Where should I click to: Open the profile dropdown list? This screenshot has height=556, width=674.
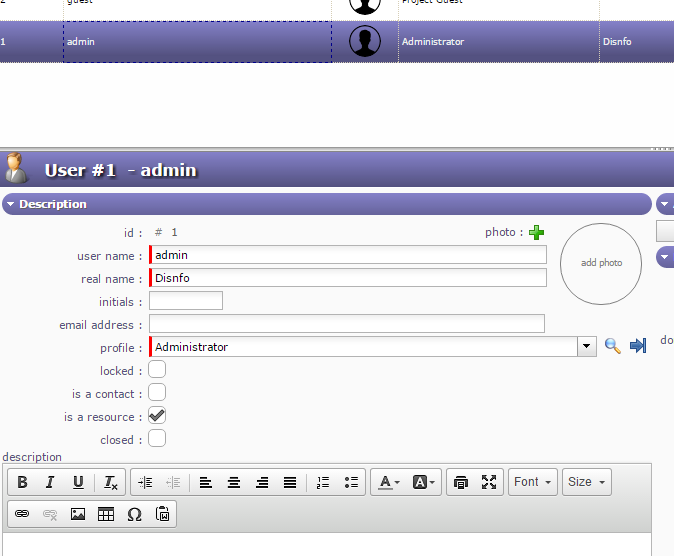(x=587, y=347)
